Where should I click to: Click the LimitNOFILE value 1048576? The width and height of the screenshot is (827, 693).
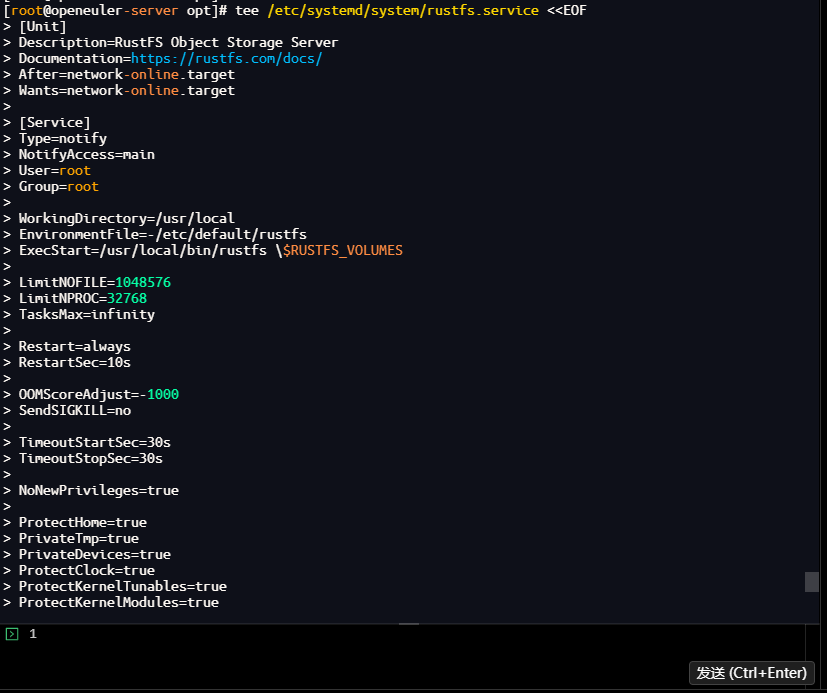click(143, 282)
